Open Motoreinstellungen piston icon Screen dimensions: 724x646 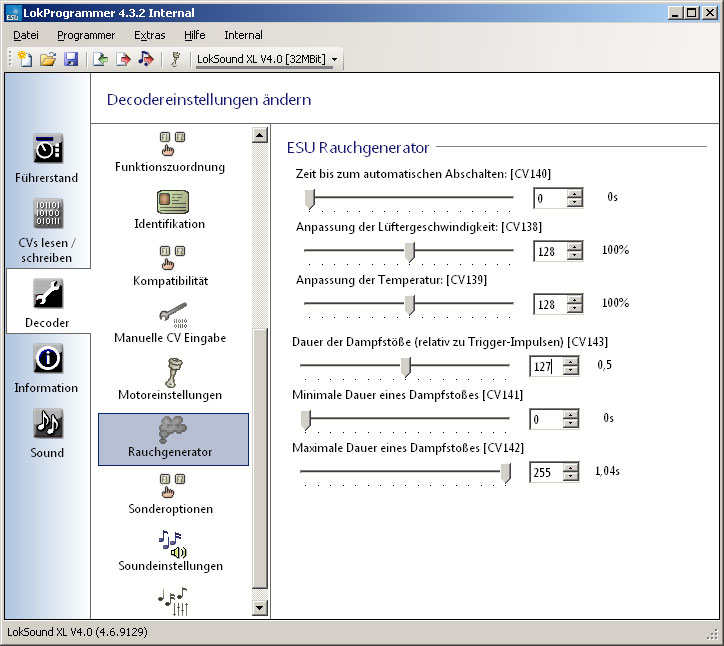point(173,372)
